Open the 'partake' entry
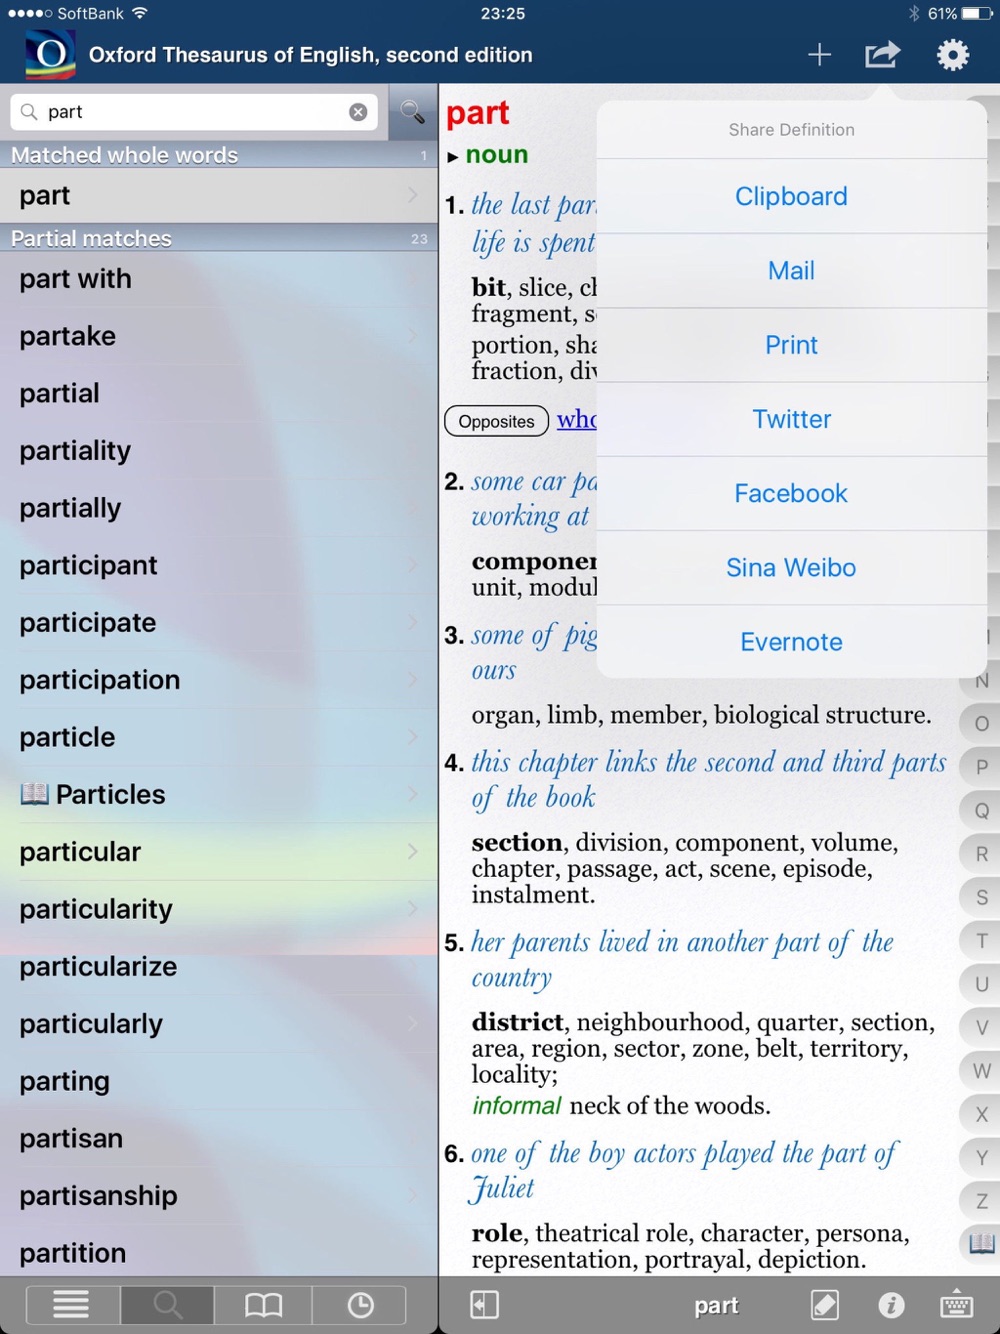 click(218, 336)
